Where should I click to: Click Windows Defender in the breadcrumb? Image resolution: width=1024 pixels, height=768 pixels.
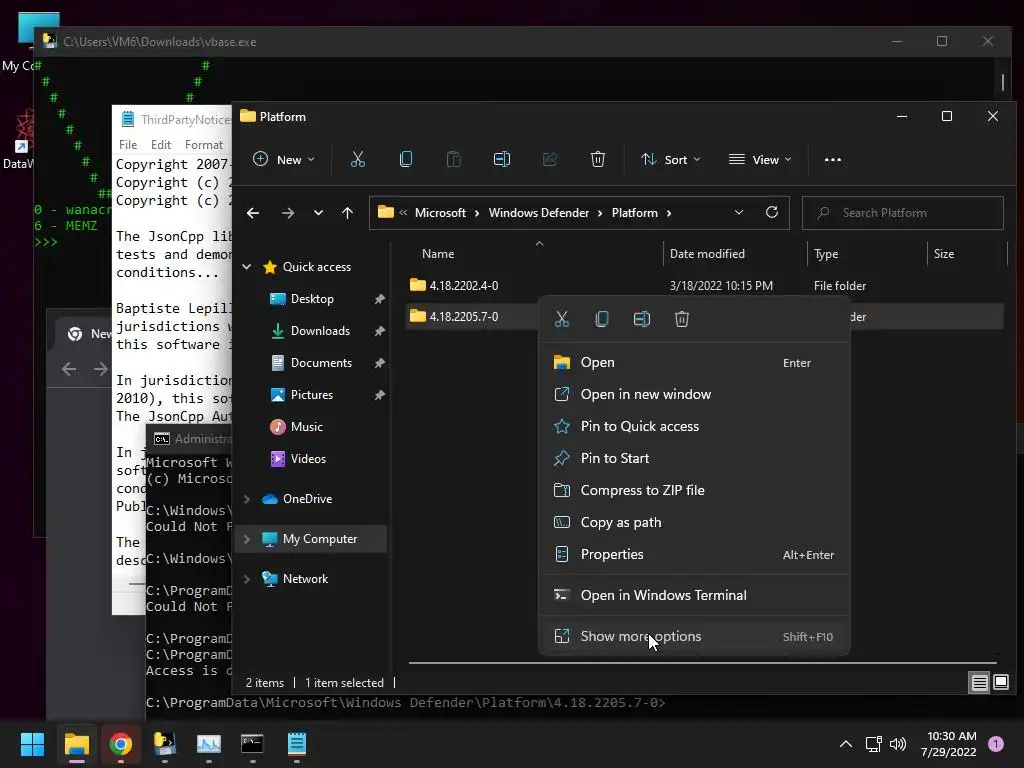539,213
